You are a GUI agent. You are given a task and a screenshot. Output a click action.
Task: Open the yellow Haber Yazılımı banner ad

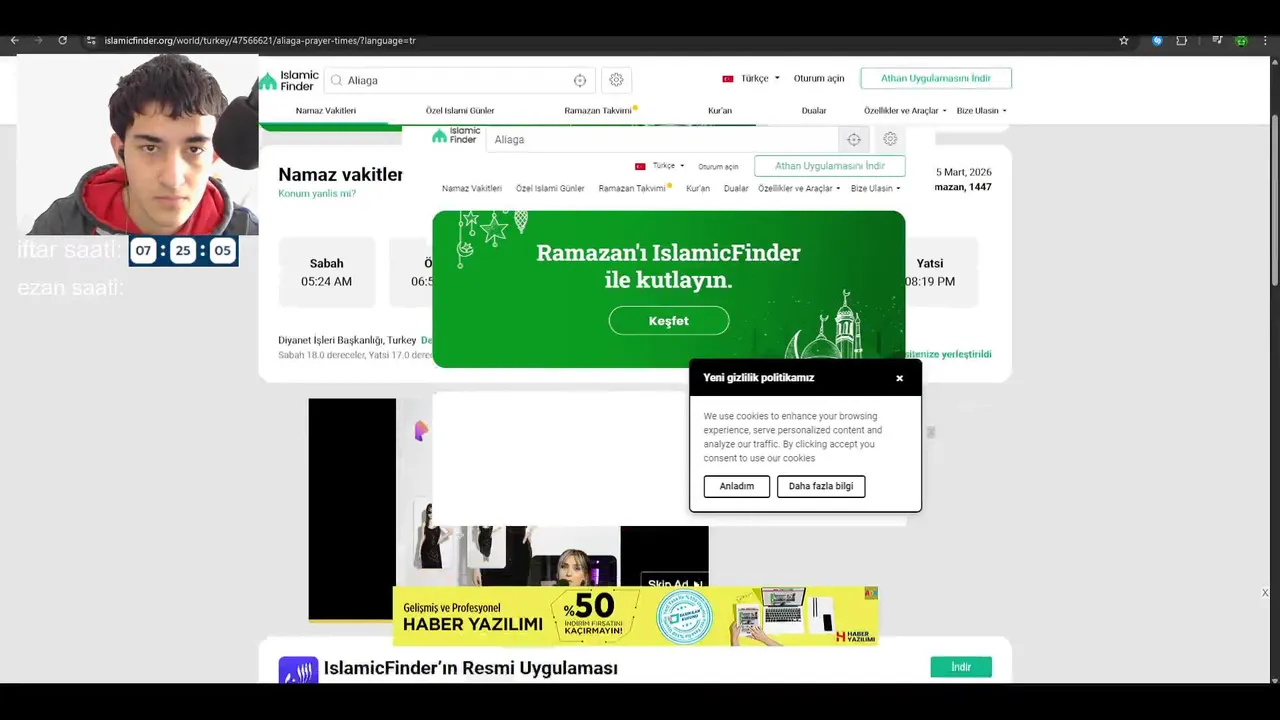coord(635,616)
